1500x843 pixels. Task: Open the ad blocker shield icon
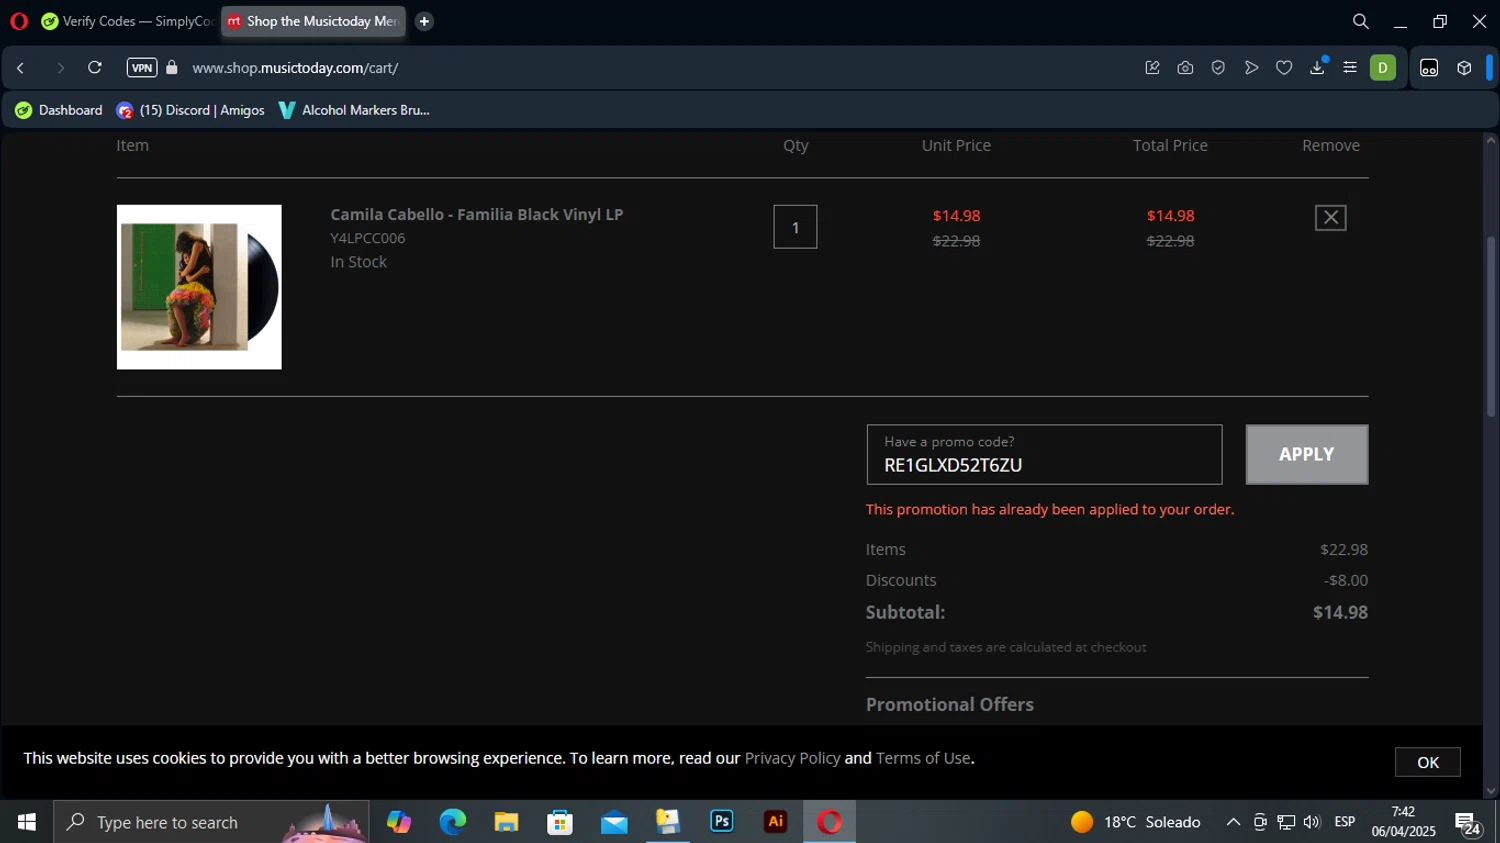[1218, 68]
